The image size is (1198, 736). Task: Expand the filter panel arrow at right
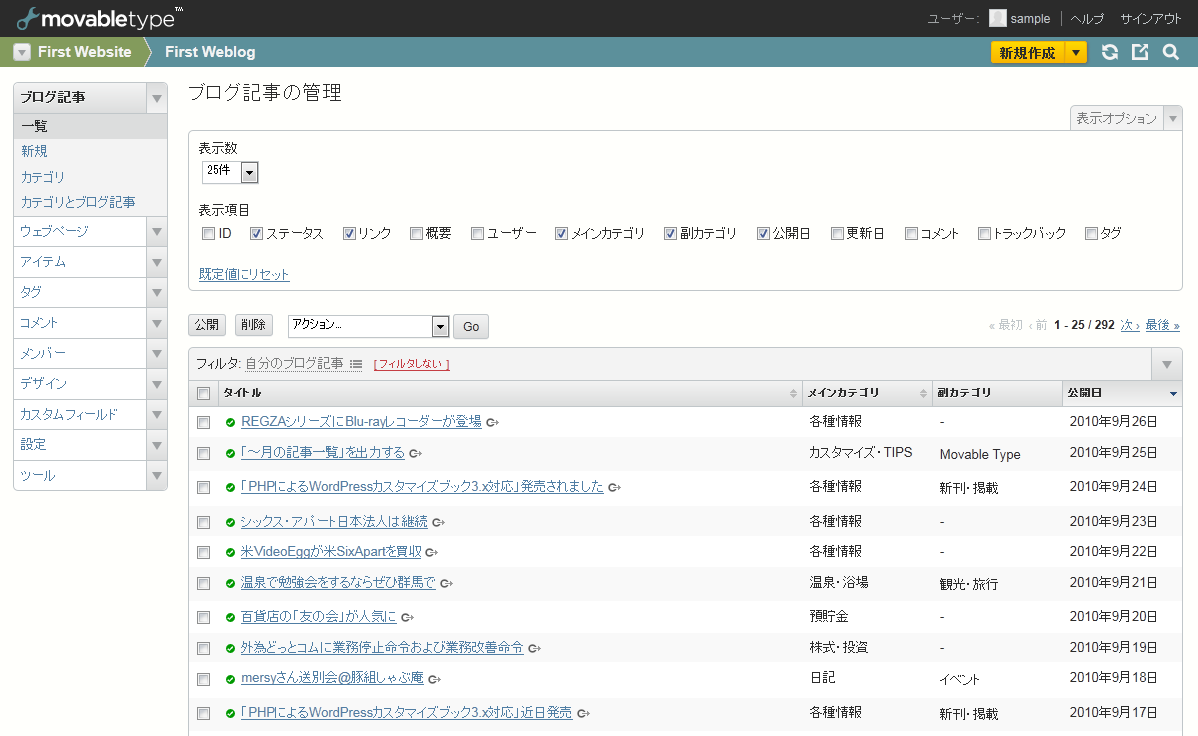point(1167,365)
